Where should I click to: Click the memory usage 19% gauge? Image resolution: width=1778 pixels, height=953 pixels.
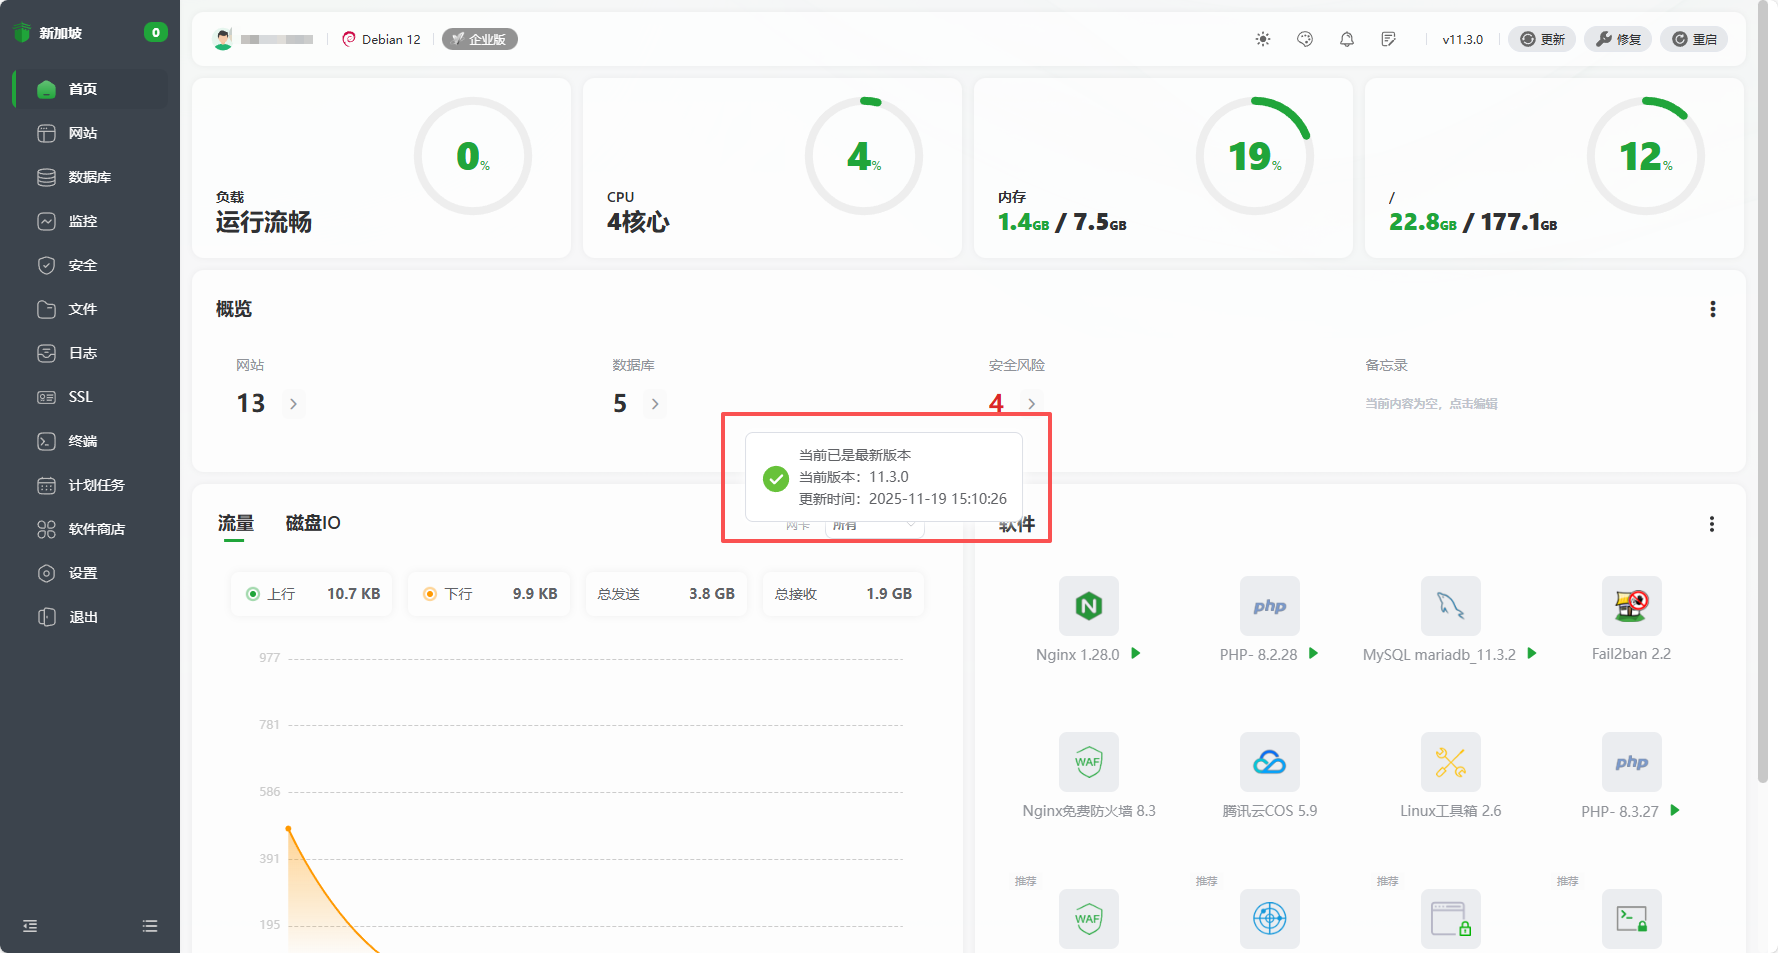click(x=1254, y=156)
